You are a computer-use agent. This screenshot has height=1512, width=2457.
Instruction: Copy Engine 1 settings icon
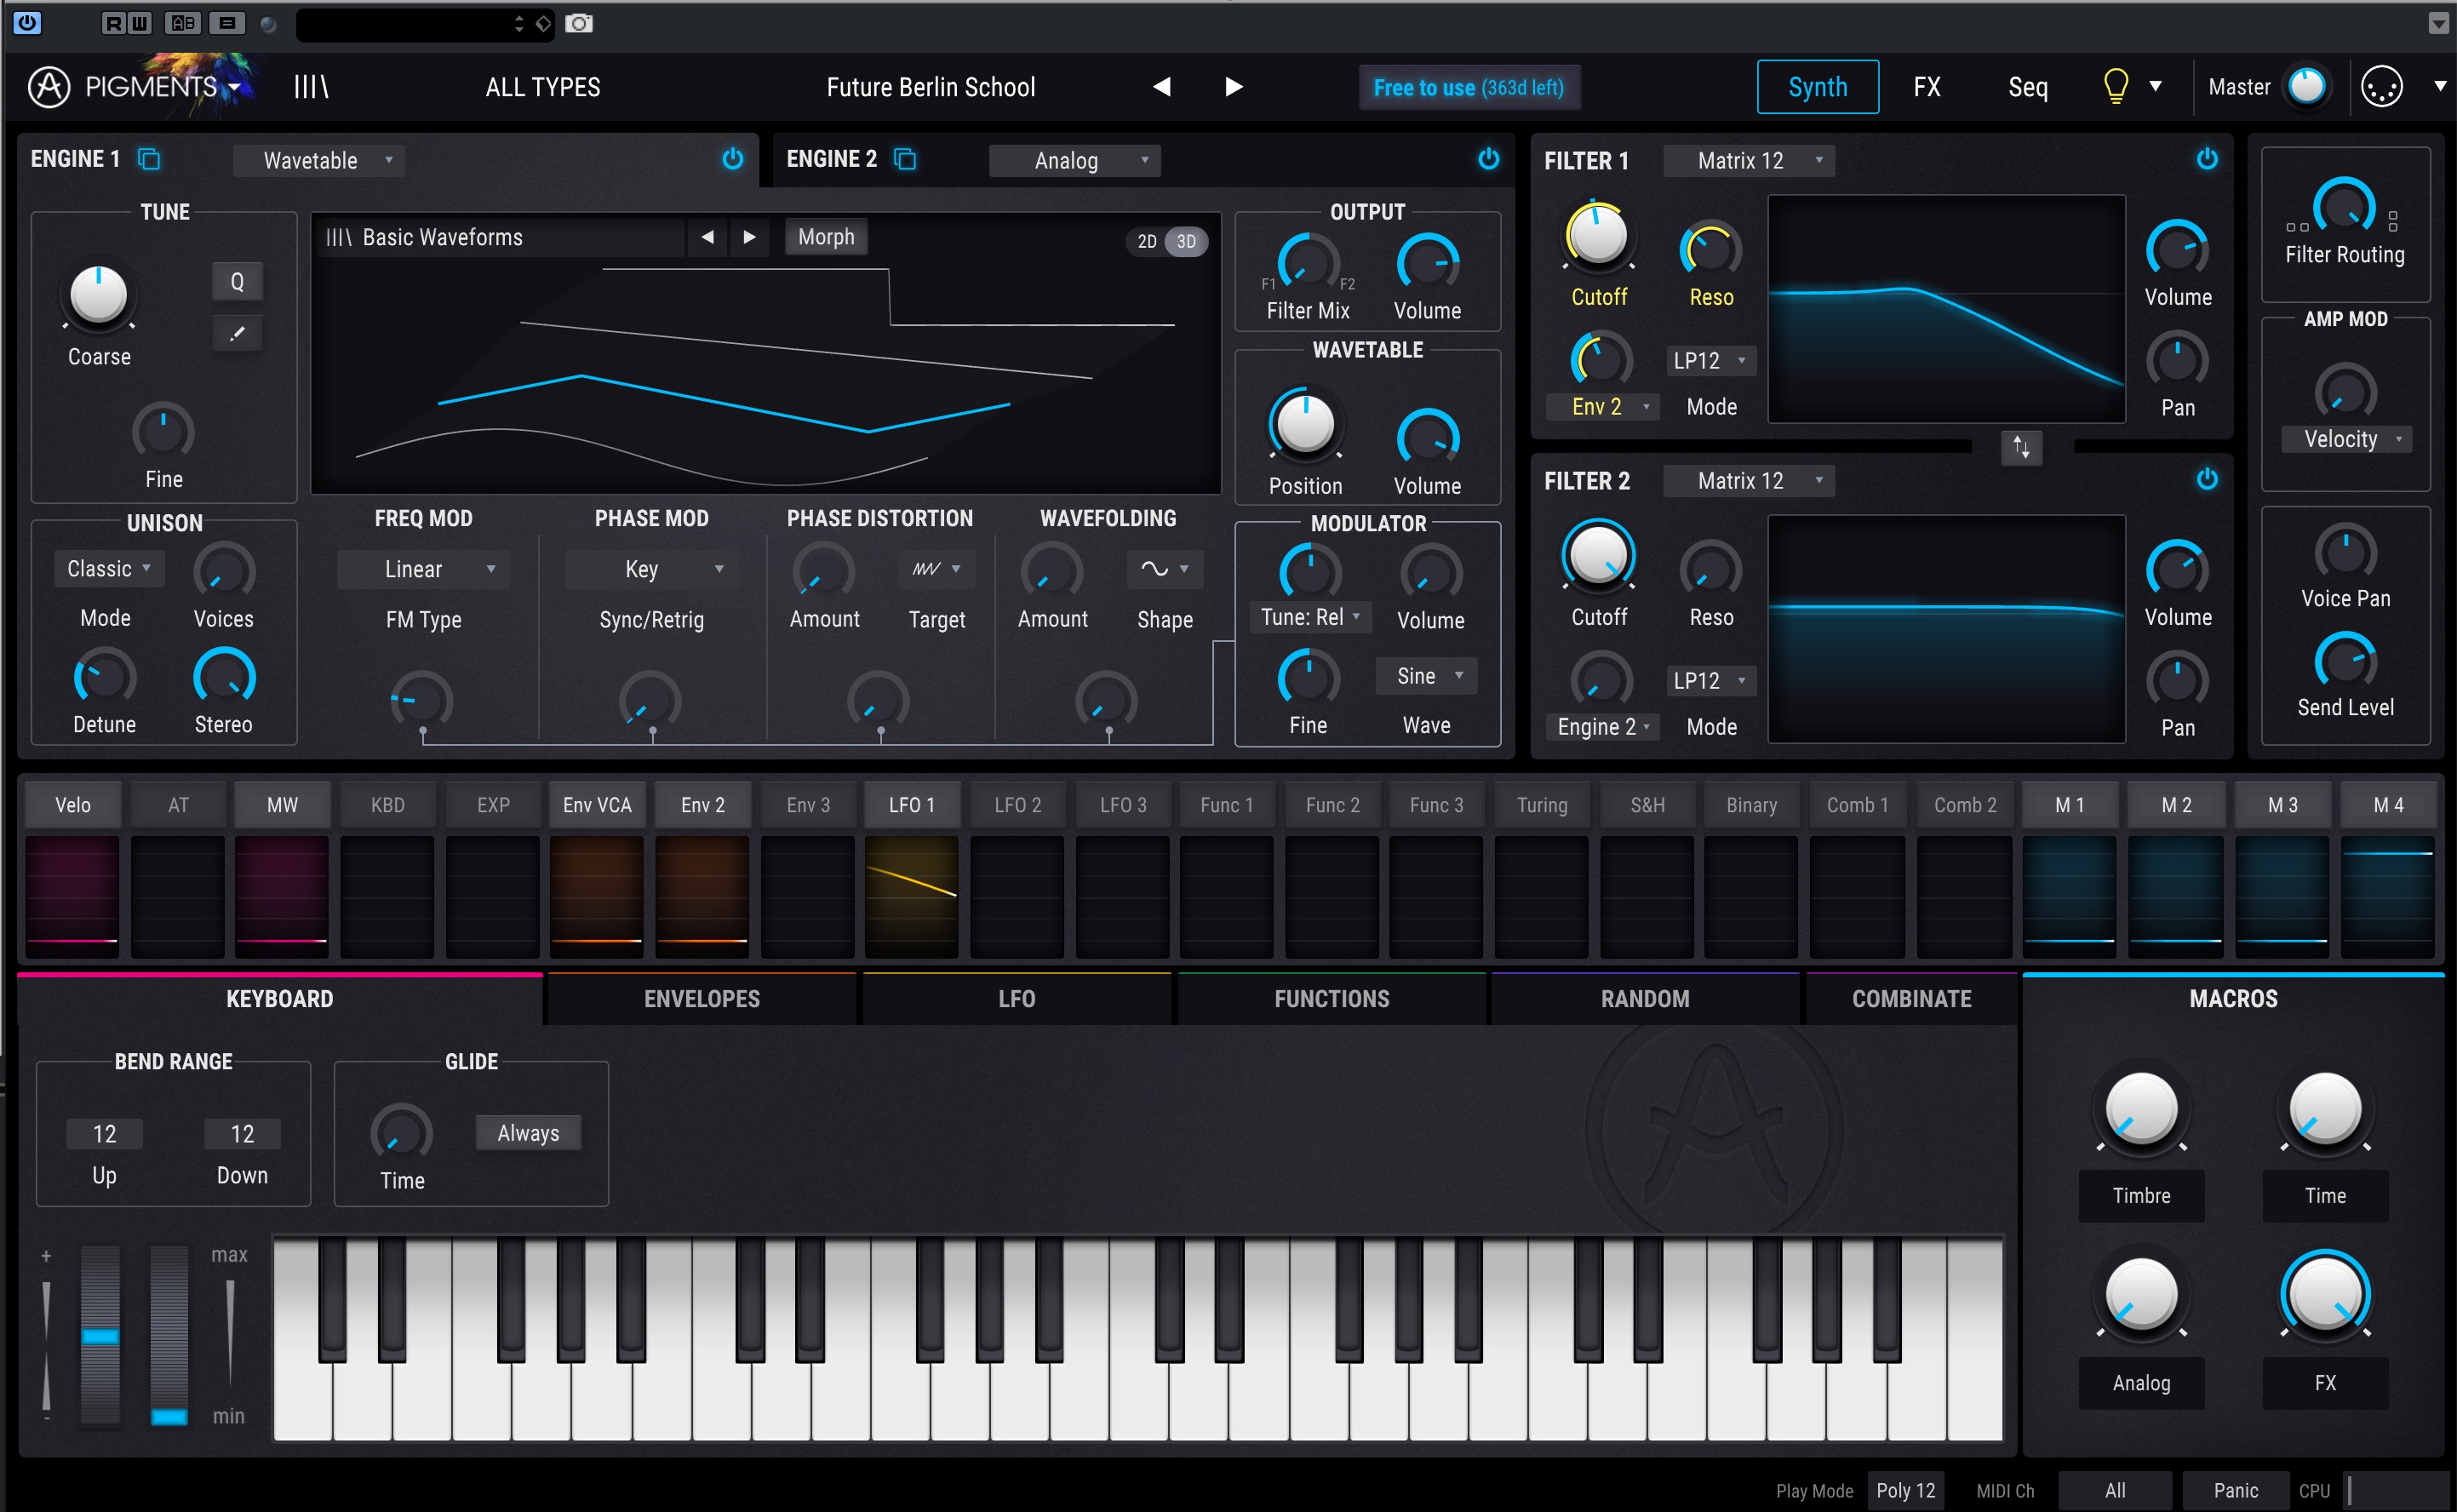point(149,159)
